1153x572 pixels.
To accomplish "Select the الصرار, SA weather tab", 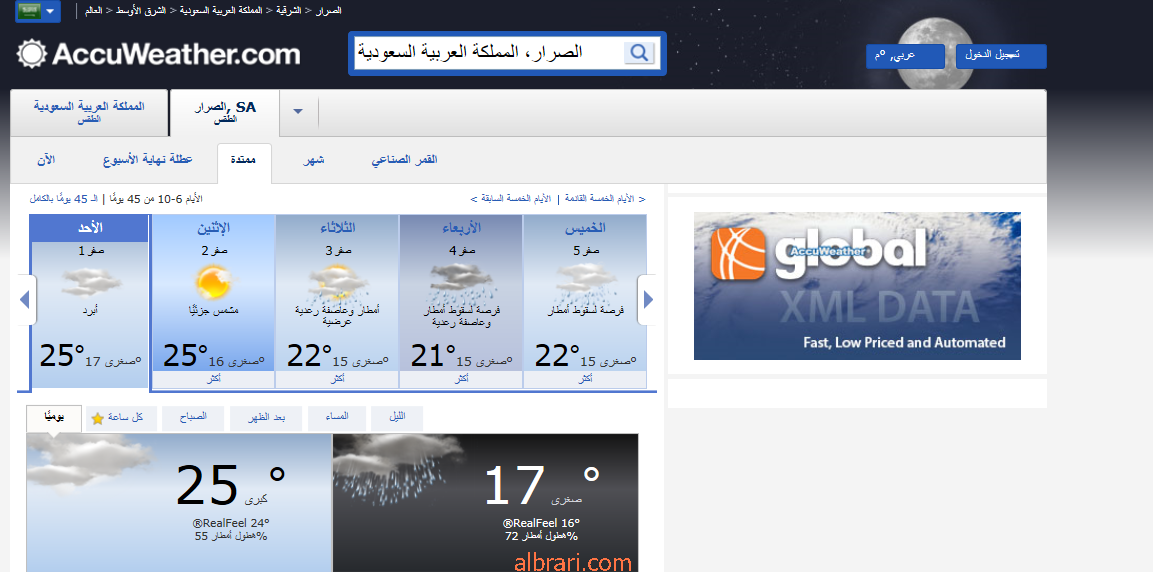I will click(225, 112).
